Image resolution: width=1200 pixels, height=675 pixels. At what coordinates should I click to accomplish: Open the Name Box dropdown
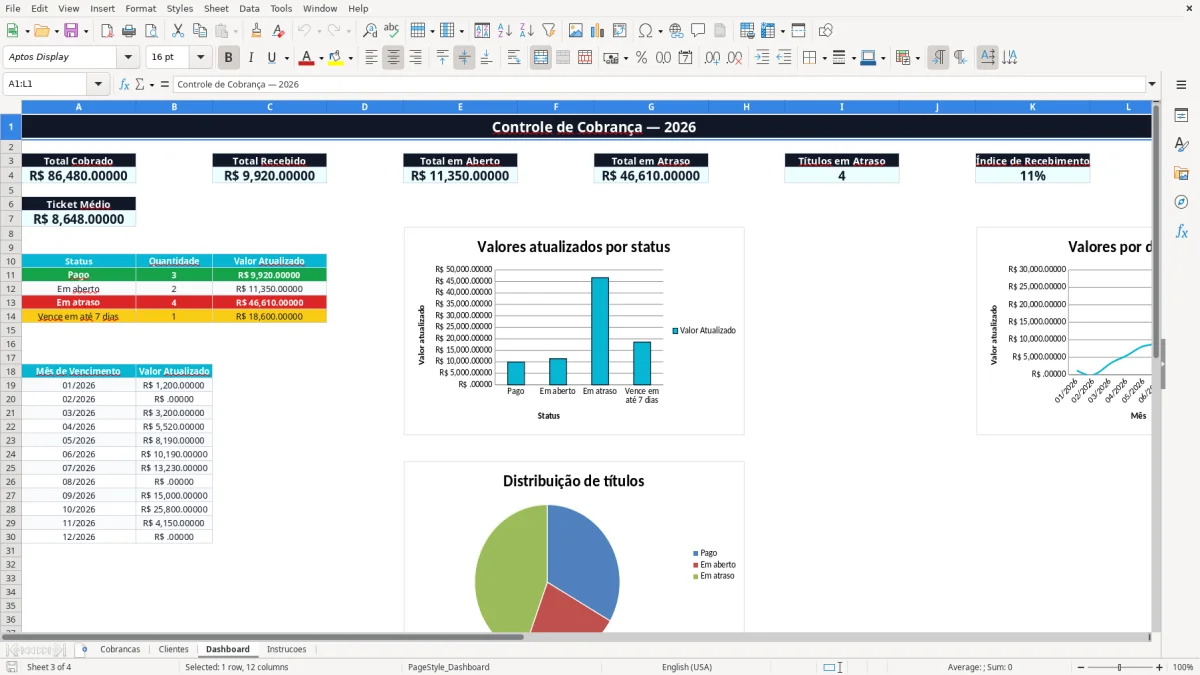(98, 84)
